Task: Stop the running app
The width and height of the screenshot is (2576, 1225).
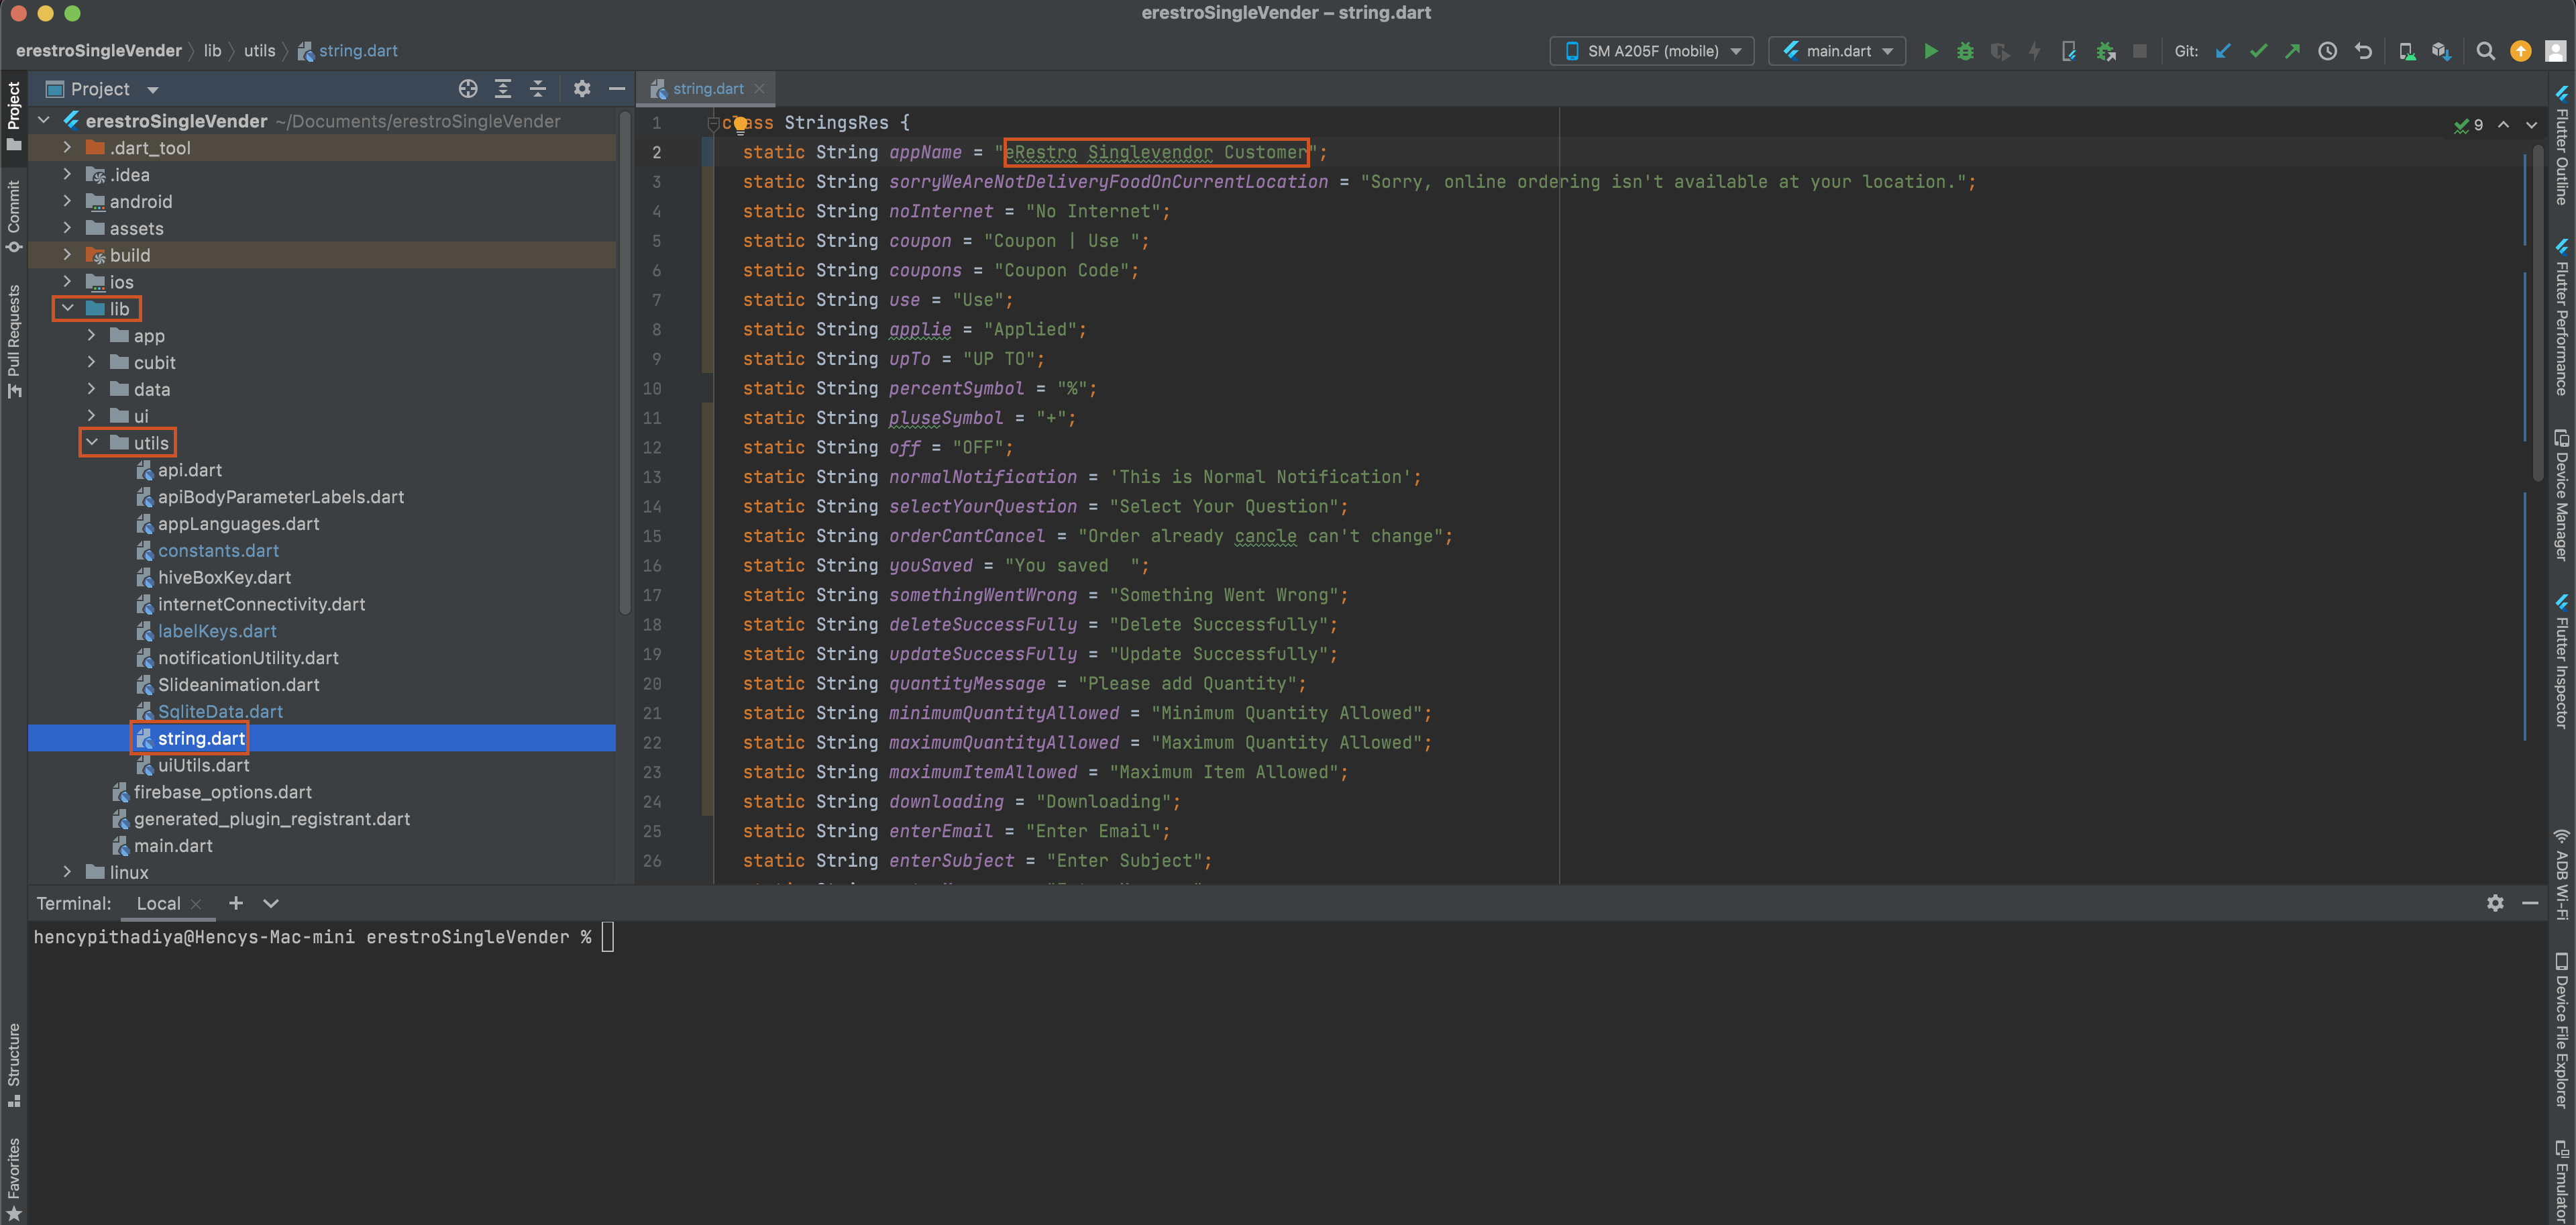Action: pos(2140,51)
